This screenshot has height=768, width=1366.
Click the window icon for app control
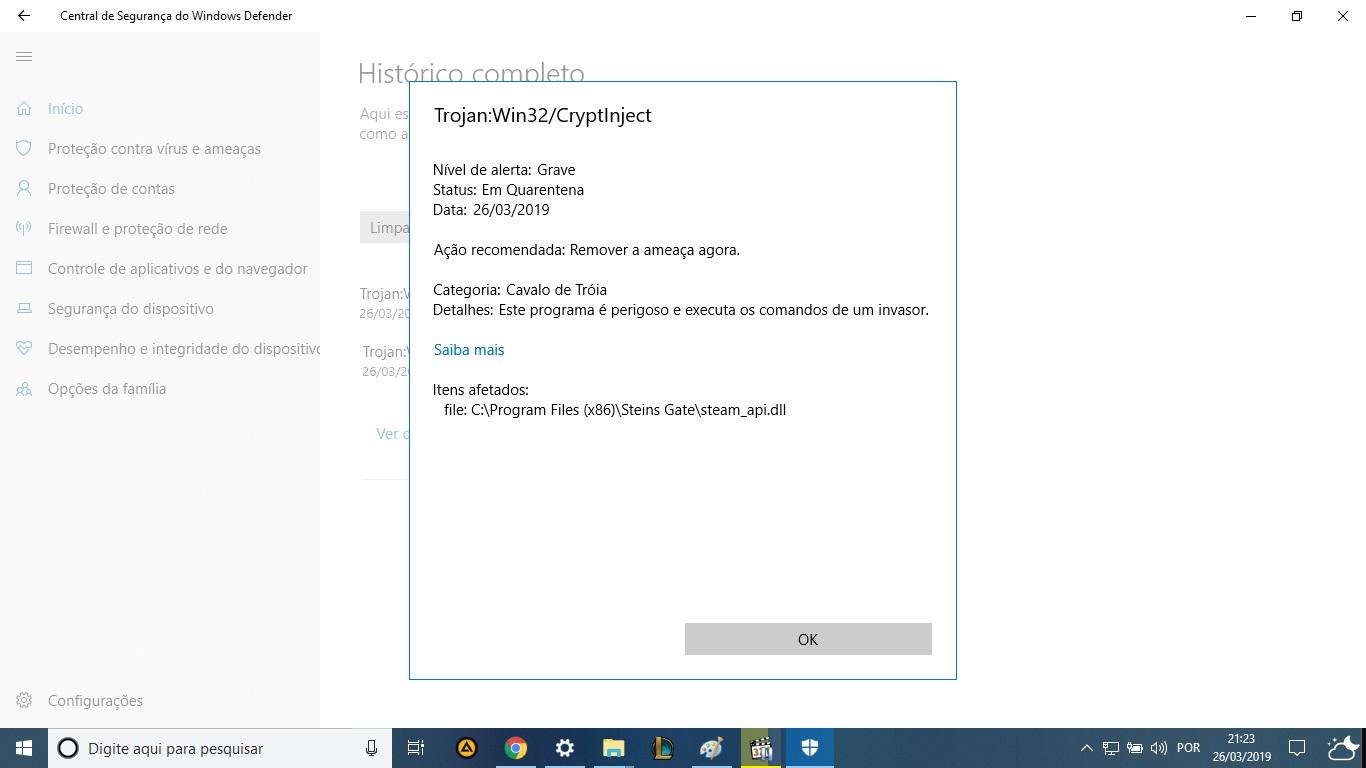coord(24,268)
